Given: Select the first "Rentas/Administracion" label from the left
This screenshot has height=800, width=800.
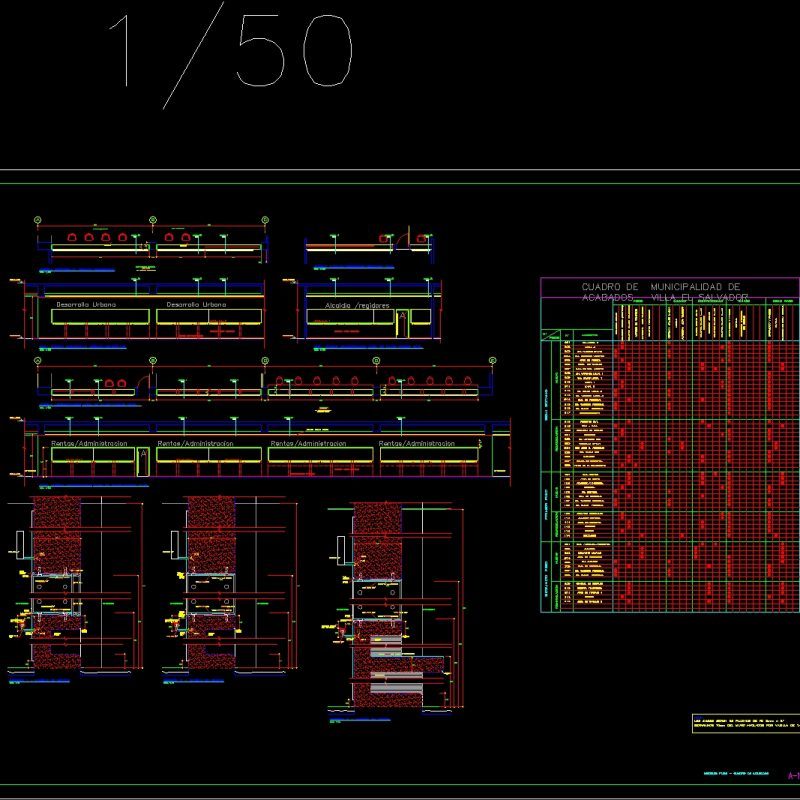Looking at the screenshot, I should pyautogui.click(x=89, y=443).
